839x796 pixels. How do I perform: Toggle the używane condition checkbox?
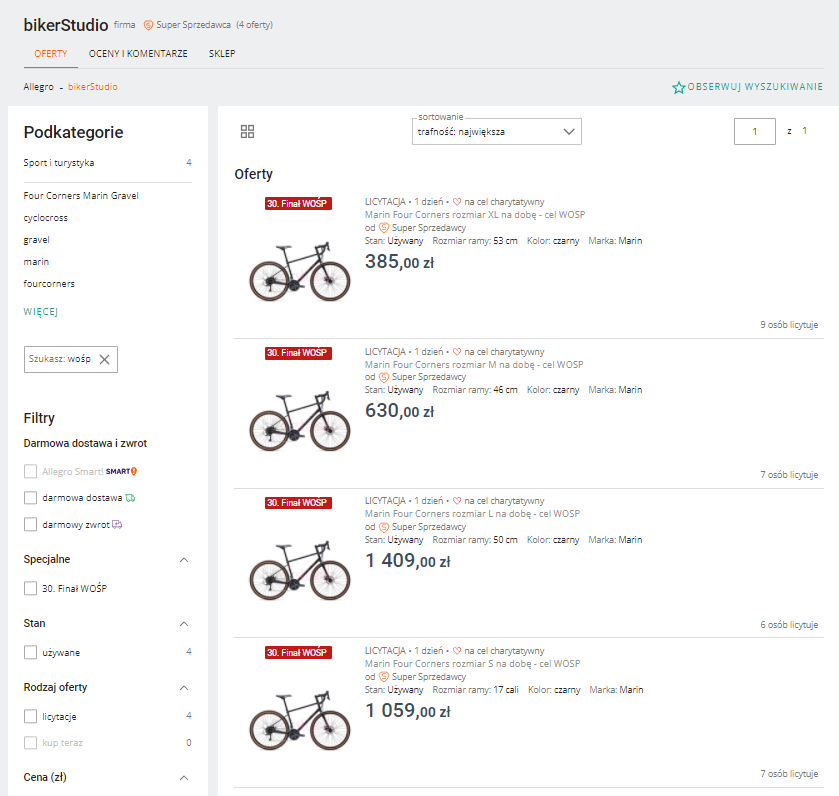coord(31,652)
